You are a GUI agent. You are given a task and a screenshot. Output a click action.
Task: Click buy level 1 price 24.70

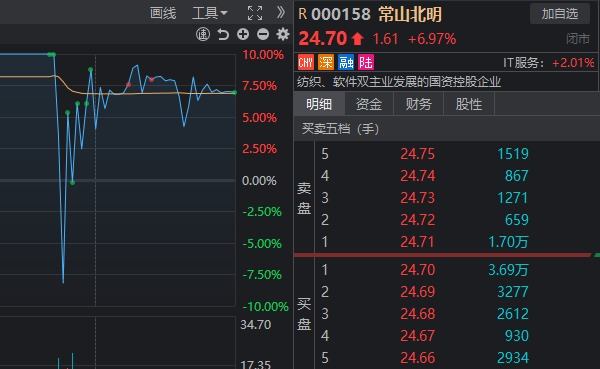coord(417,270)
